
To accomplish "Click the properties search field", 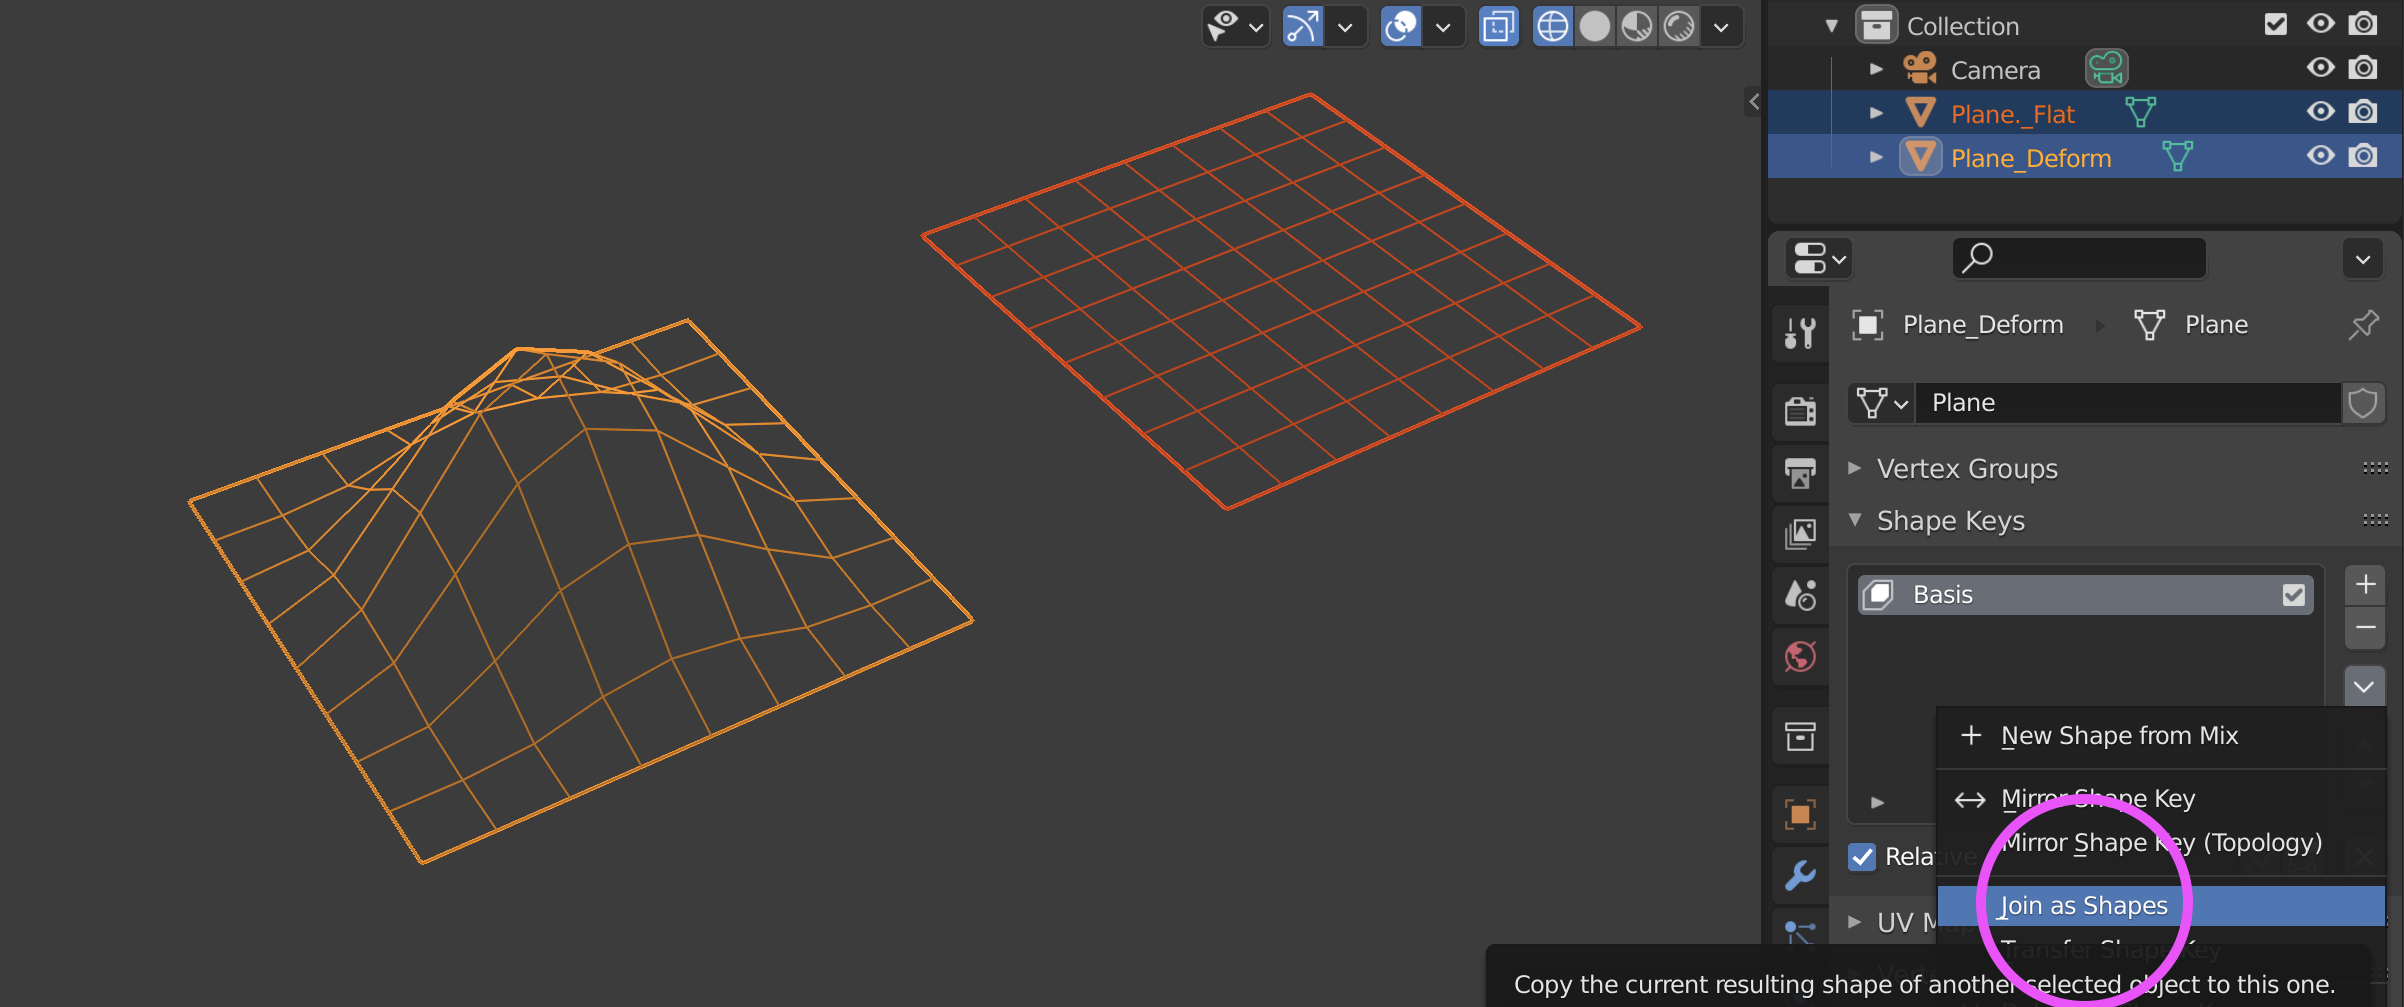I will [x=2079, y=258].
